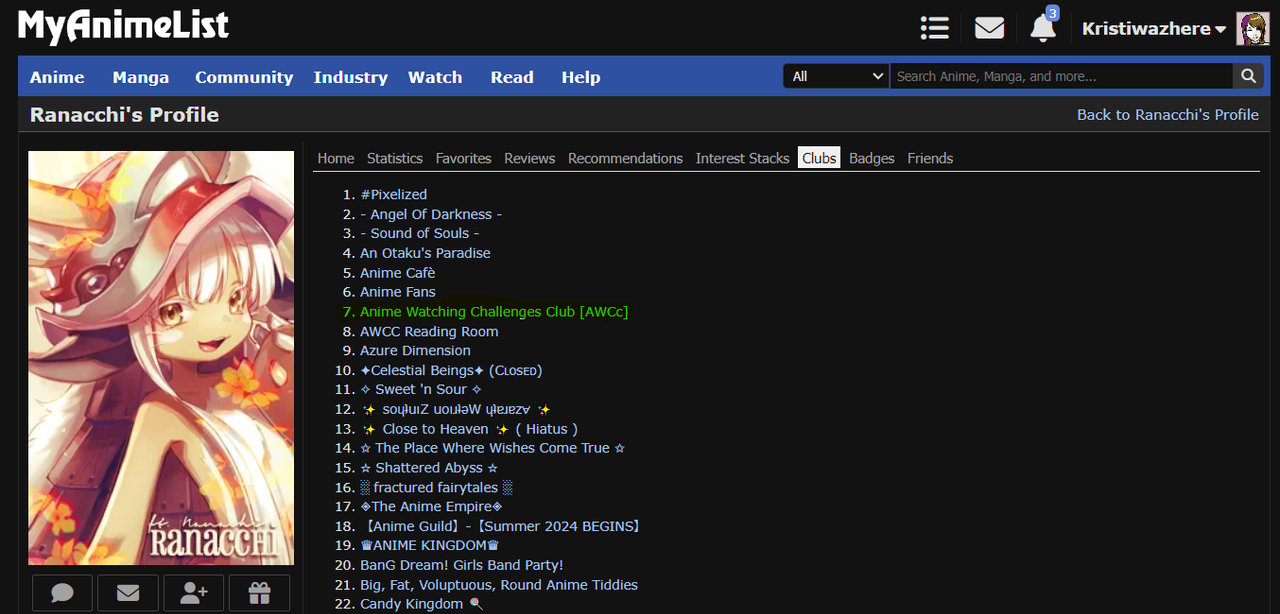This screenshot has width=1280, height=614.
Task: Click the user avatar in top right
Action: click(x=1253, y=29)
